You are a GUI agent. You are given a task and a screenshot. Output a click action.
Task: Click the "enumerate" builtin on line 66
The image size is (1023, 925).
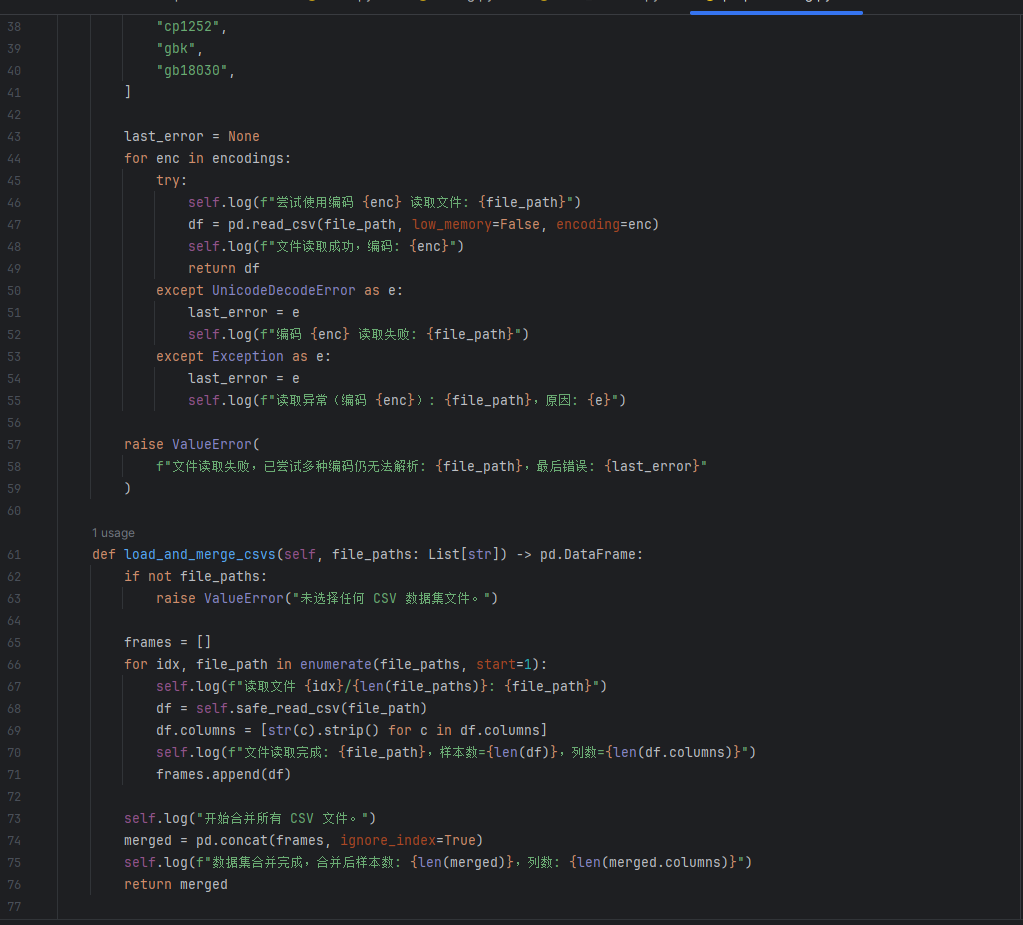(336, 665)
